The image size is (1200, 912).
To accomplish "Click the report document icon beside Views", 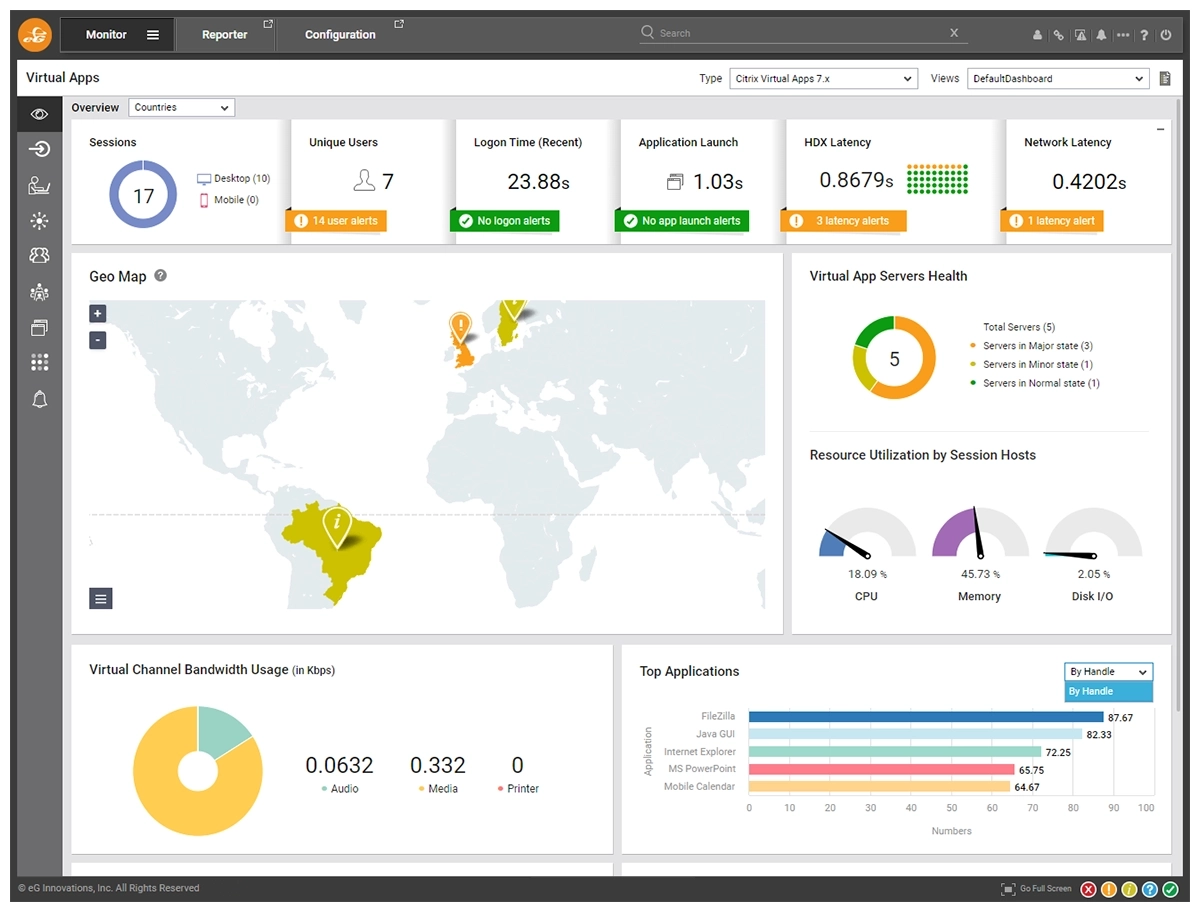I will pos(1165,78).
